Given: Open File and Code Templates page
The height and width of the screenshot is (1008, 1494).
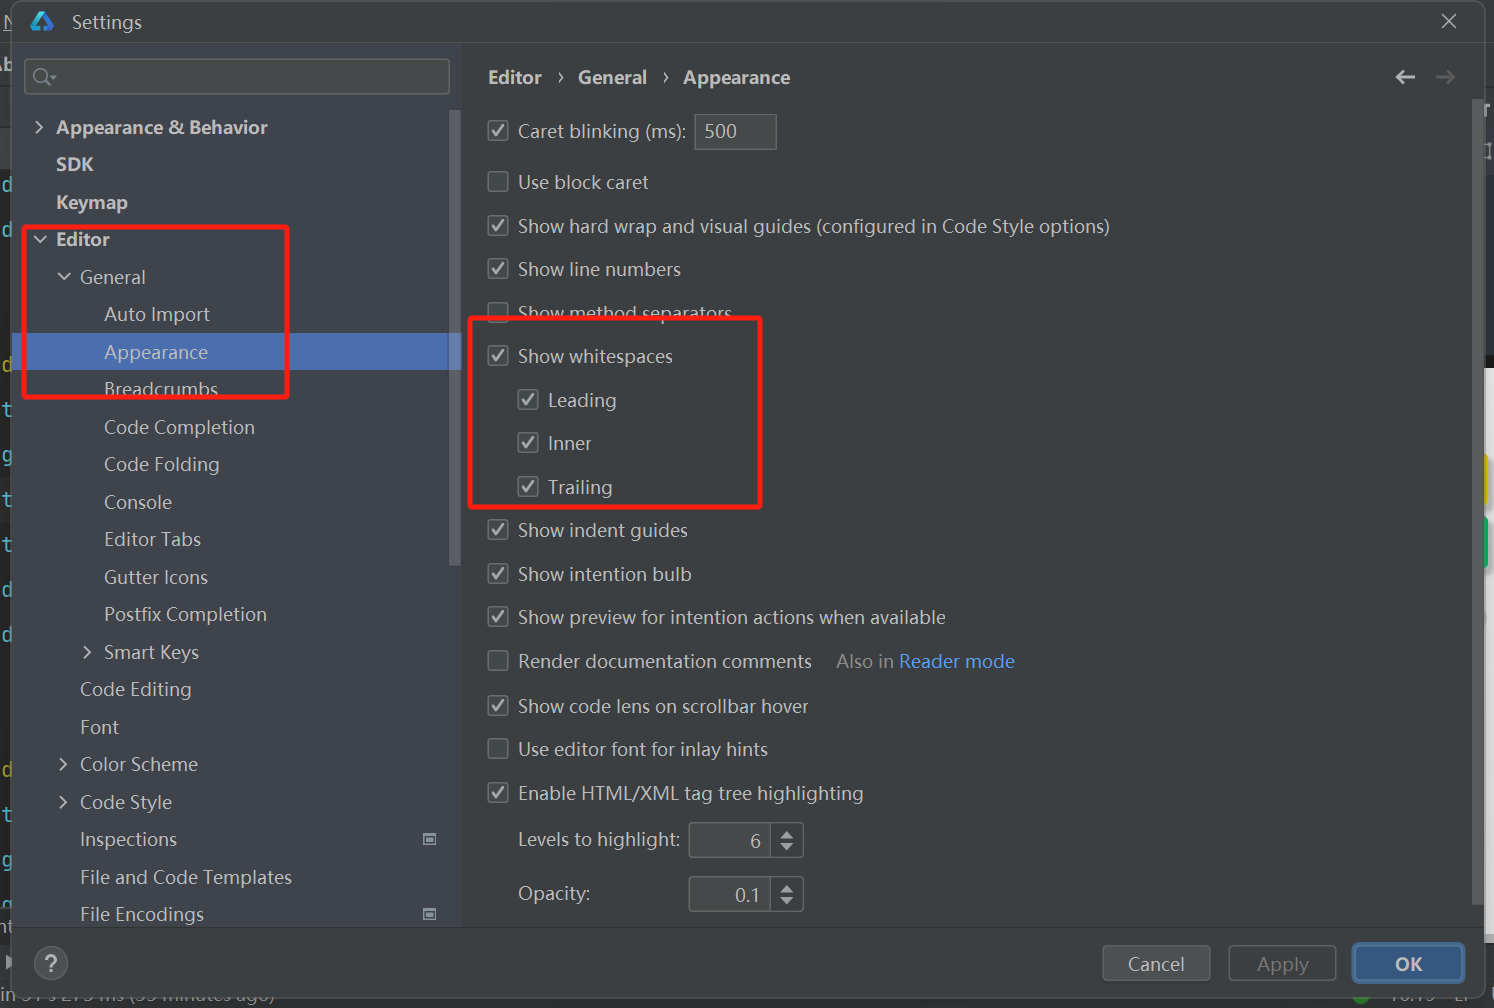Looking at the screenshot, I should 186,877.
